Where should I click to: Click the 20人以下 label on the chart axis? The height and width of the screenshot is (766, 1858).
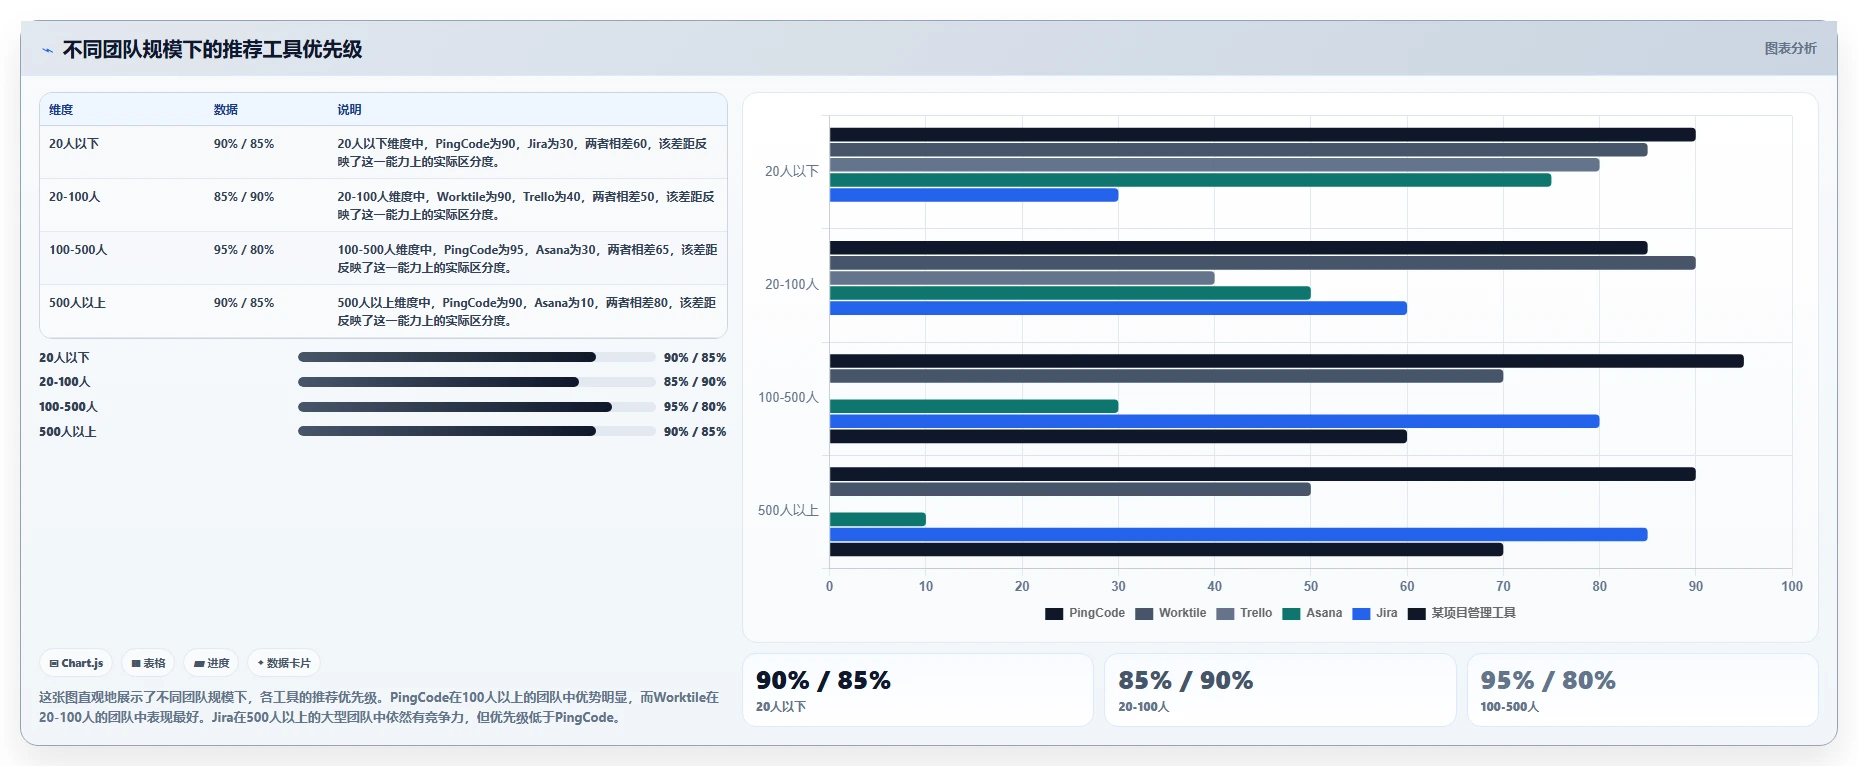(x=792, y=172)
